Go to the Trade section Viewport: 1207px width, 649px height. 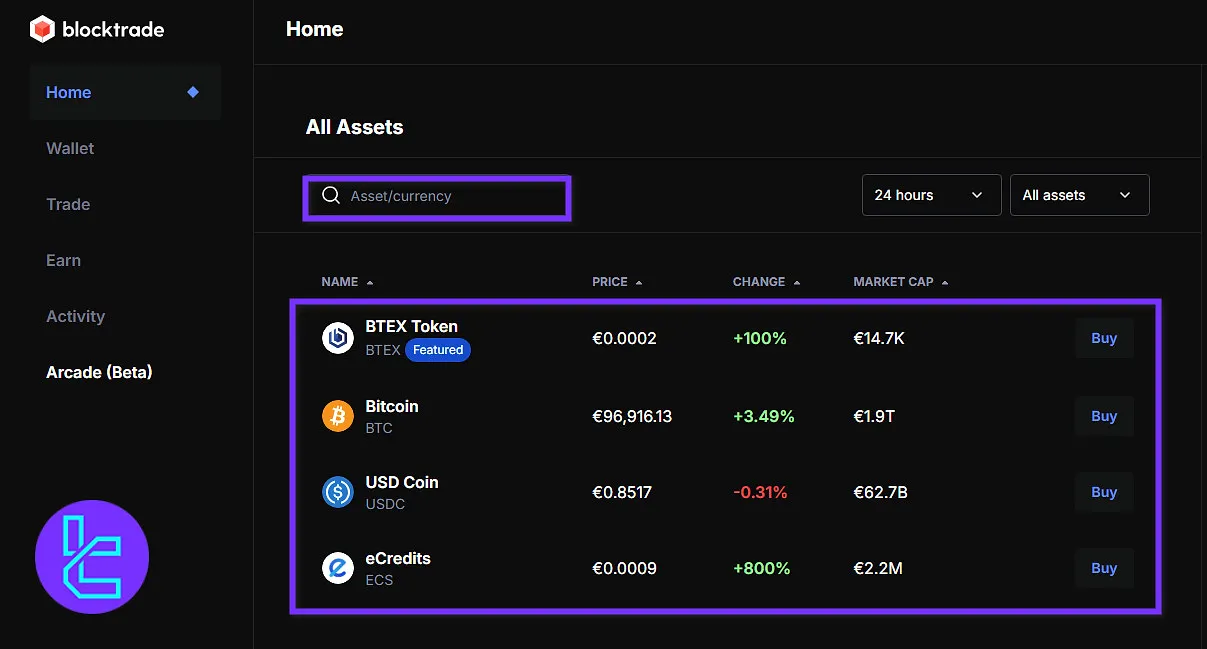[68, 204]
